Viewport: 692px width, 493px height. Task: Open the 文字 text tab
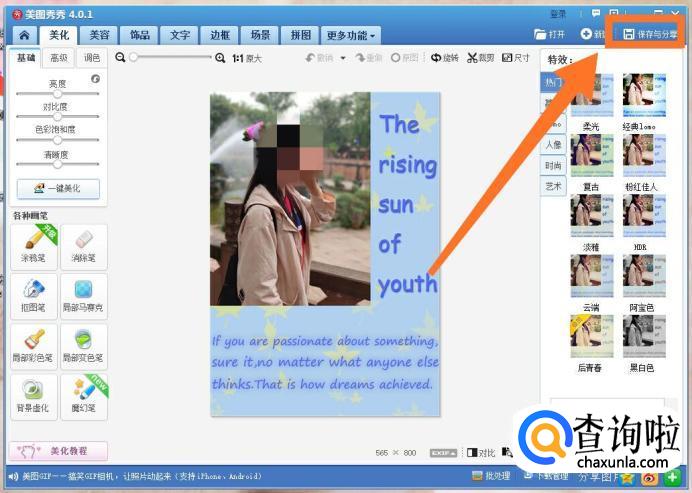click(x=180, y=35)
